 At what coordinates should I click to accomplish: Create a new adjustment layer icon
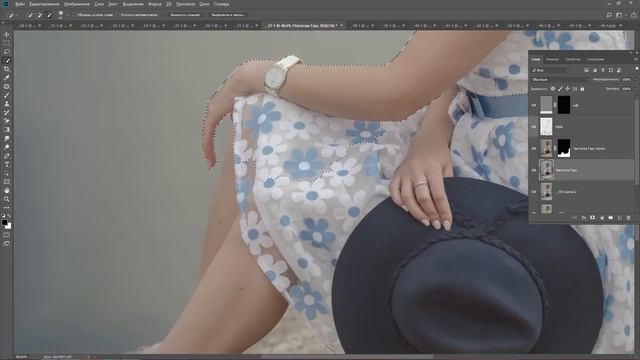(602, 218)
